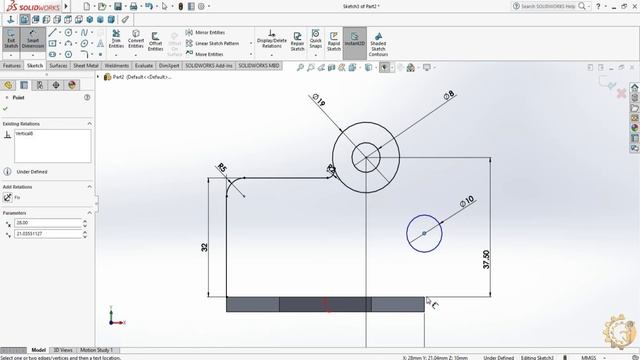Expand the SOLIDWORKS menu arrow
The height and width of the screenshot is (360, 640).
66,6
